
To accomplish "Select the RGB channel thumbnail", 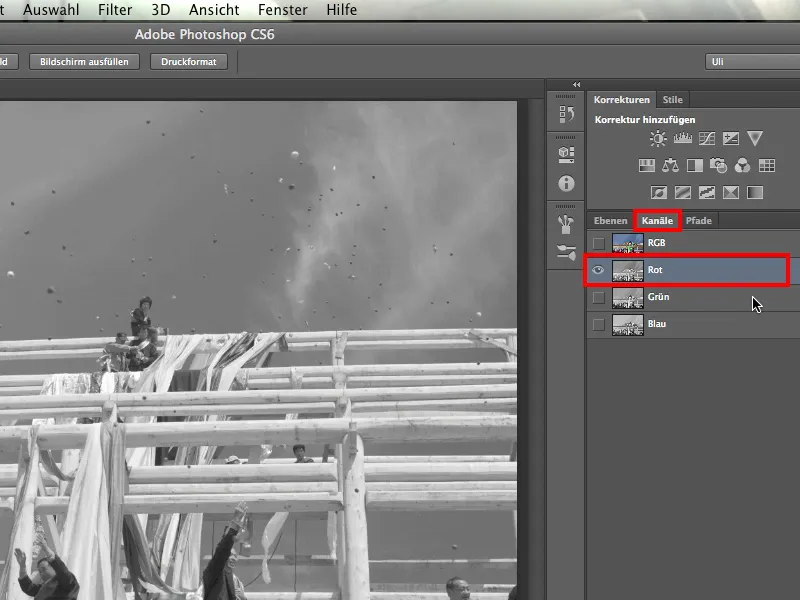I will (628, 243).
